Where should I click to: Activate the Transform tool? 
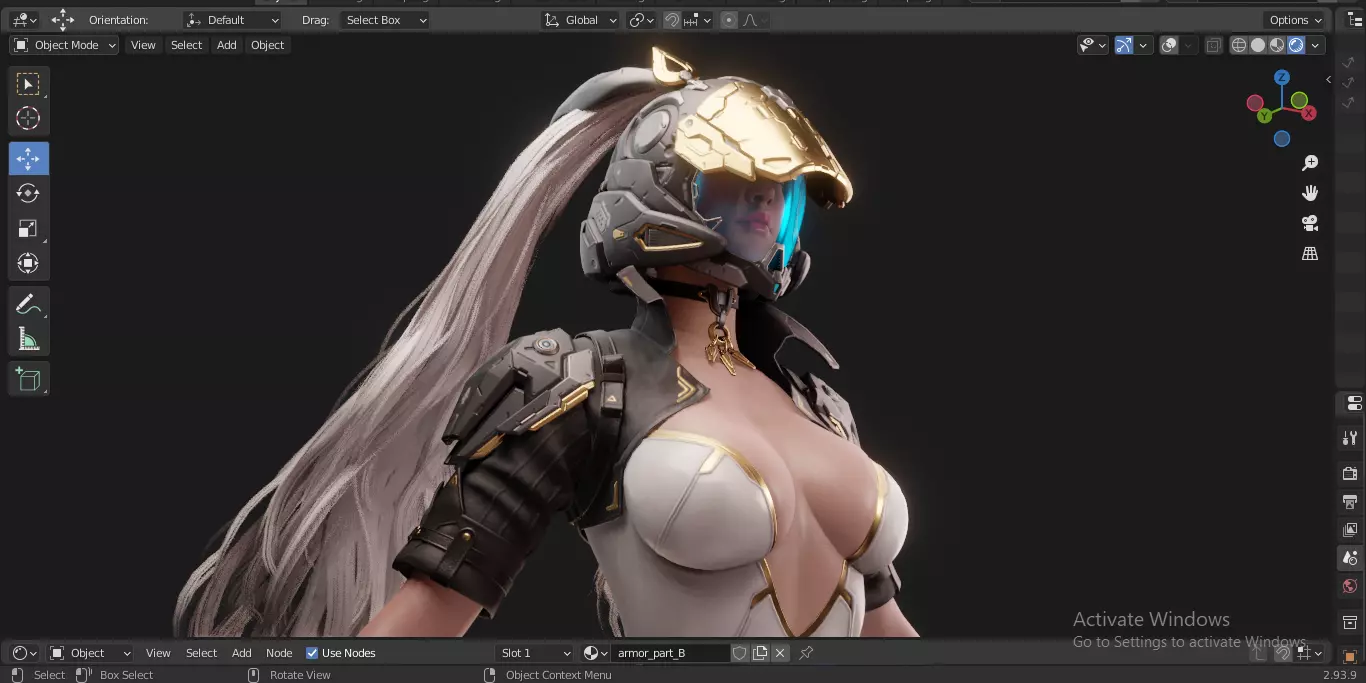tap(28, 263)
